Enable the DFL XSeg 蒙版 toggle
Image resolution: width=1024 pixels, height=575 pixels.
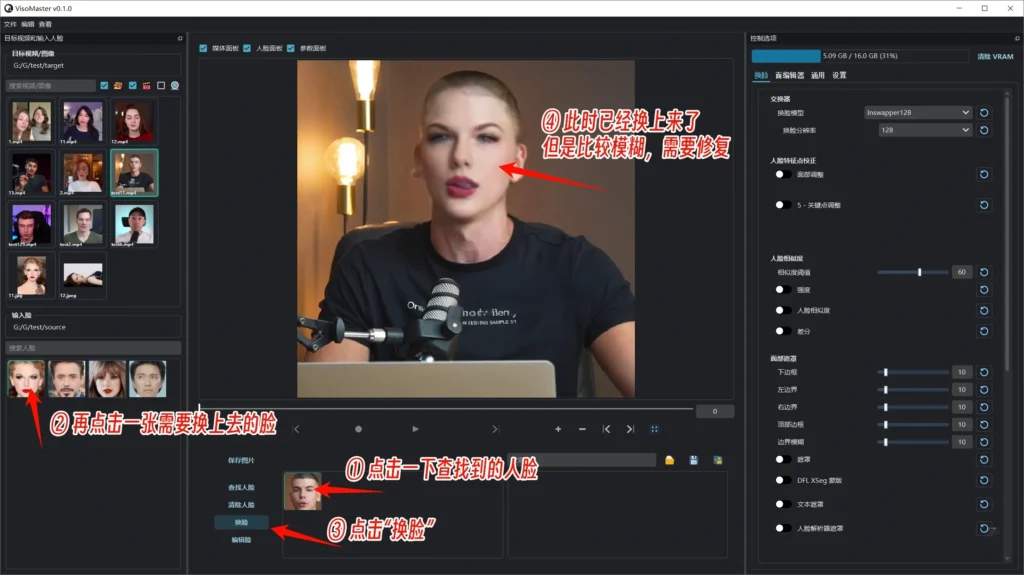(784, 481)
